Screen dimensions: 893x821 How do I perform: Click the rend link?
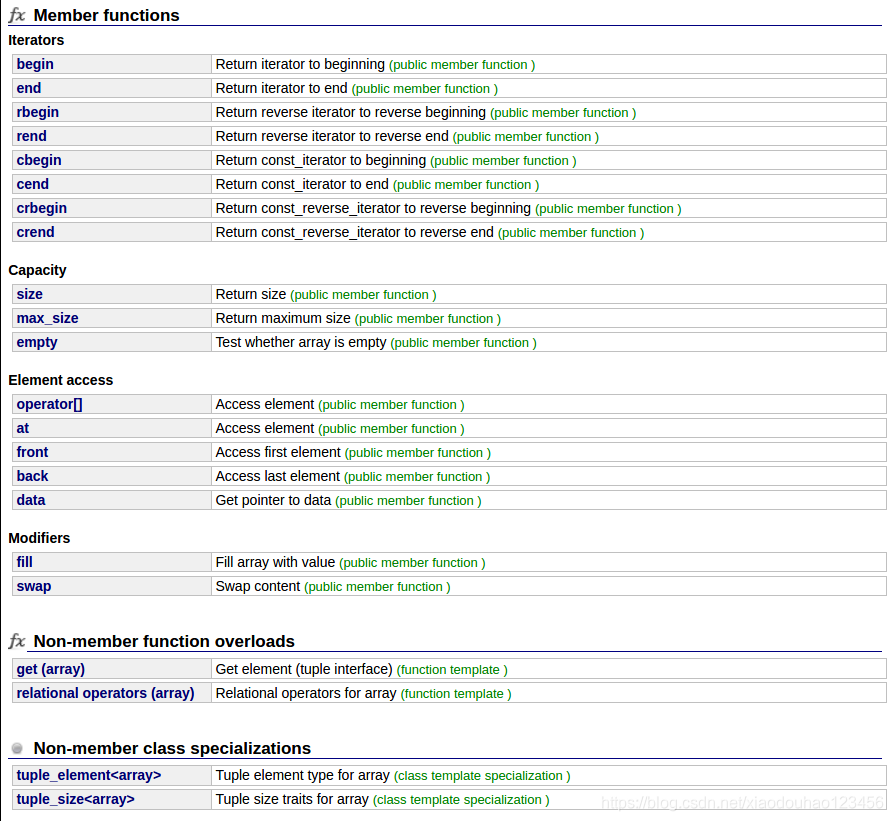pyautogui.click(x=31, y=136)
